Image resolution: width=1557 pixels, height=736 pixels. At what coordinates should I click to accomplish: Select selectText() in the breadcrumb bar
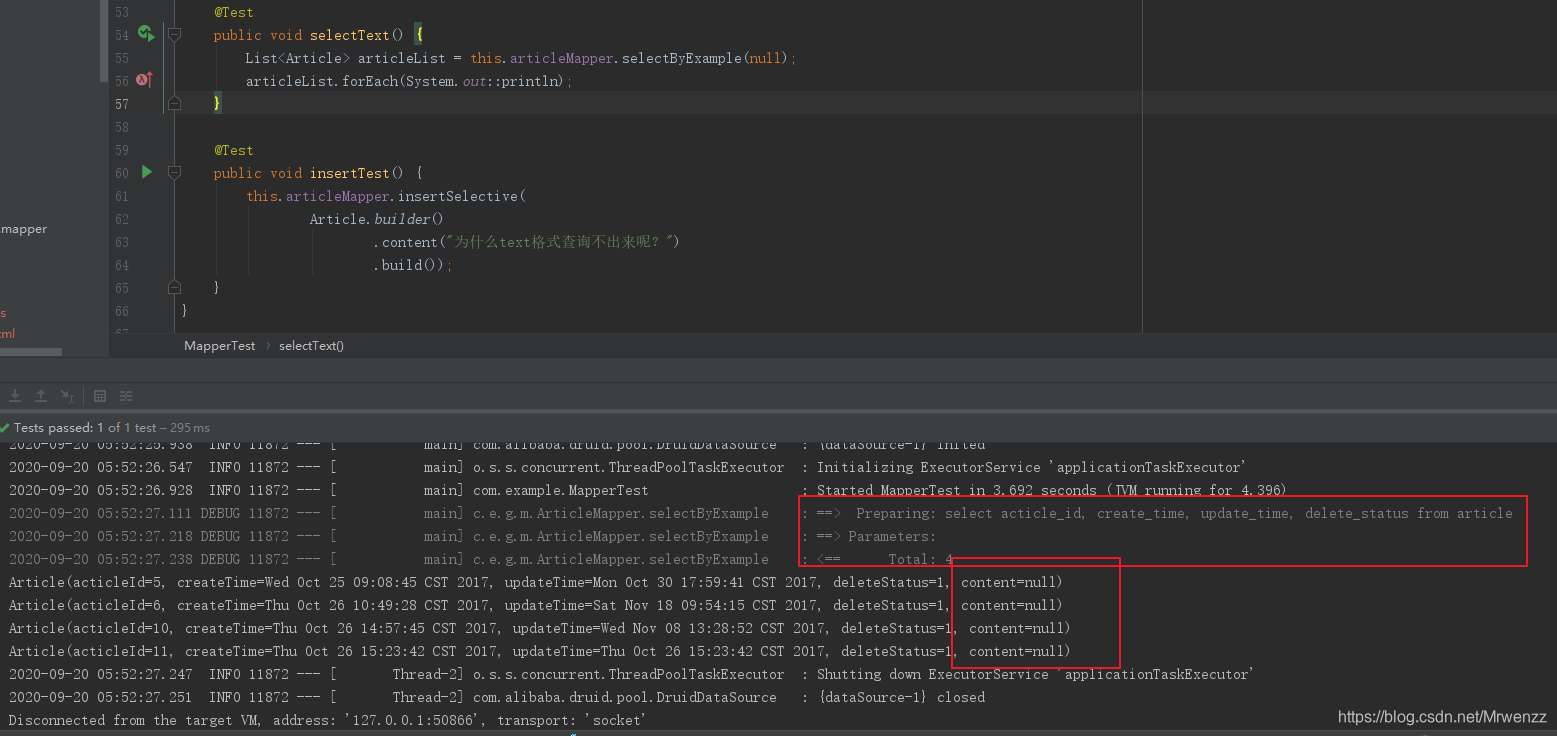(x=311, y=346)
